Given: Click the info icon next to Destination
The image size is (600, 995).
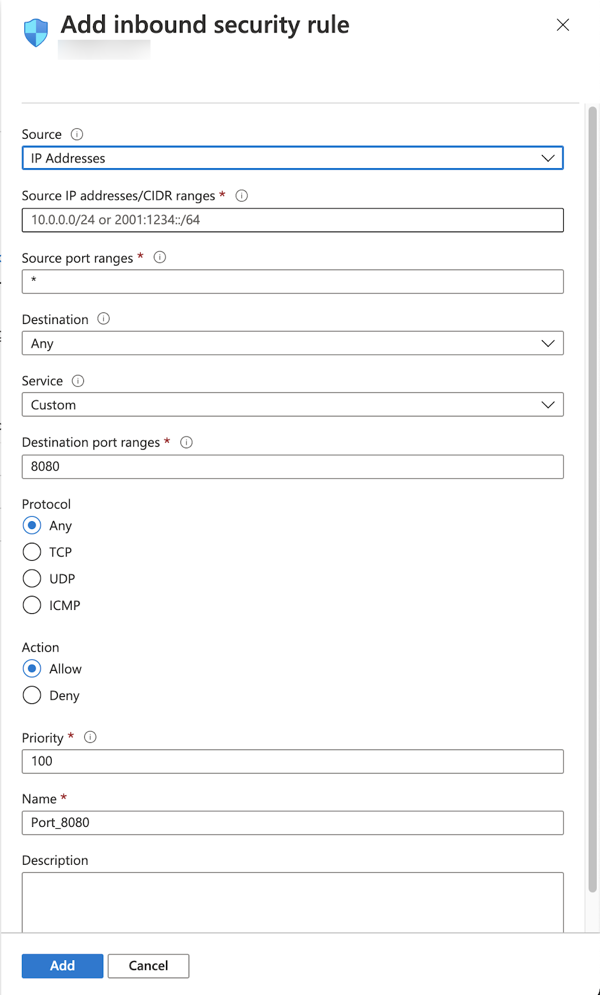Looking at the screenshot, I should click(x=103, y=319).
